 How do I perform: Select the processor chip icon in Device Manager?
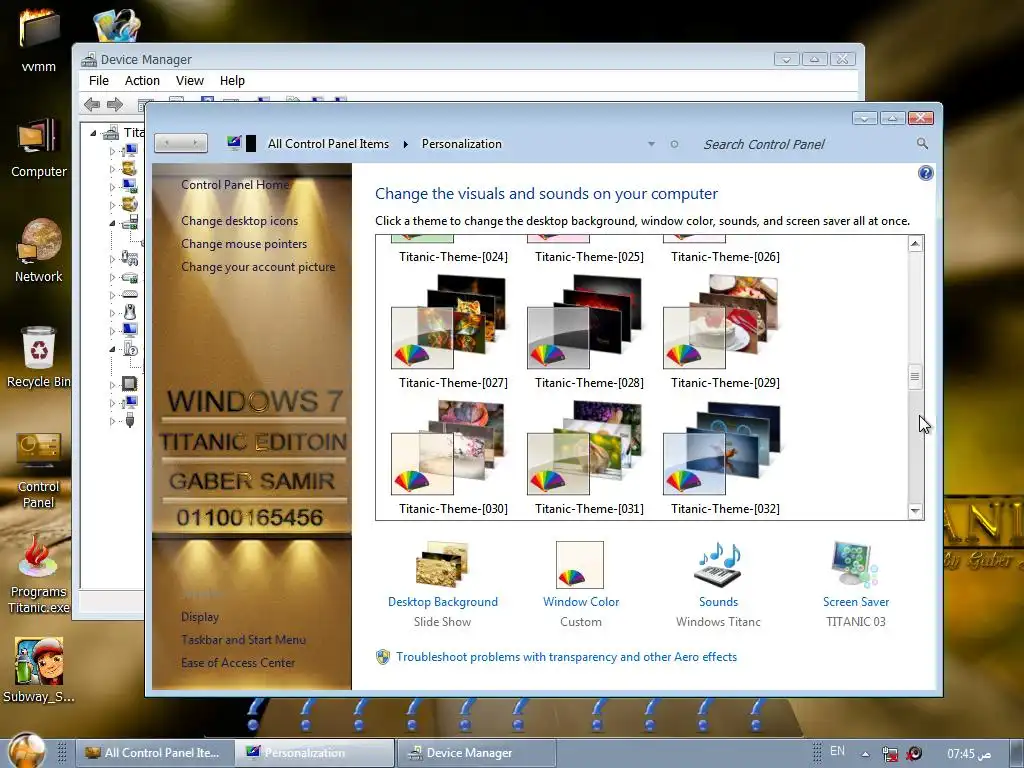(129, 383)
